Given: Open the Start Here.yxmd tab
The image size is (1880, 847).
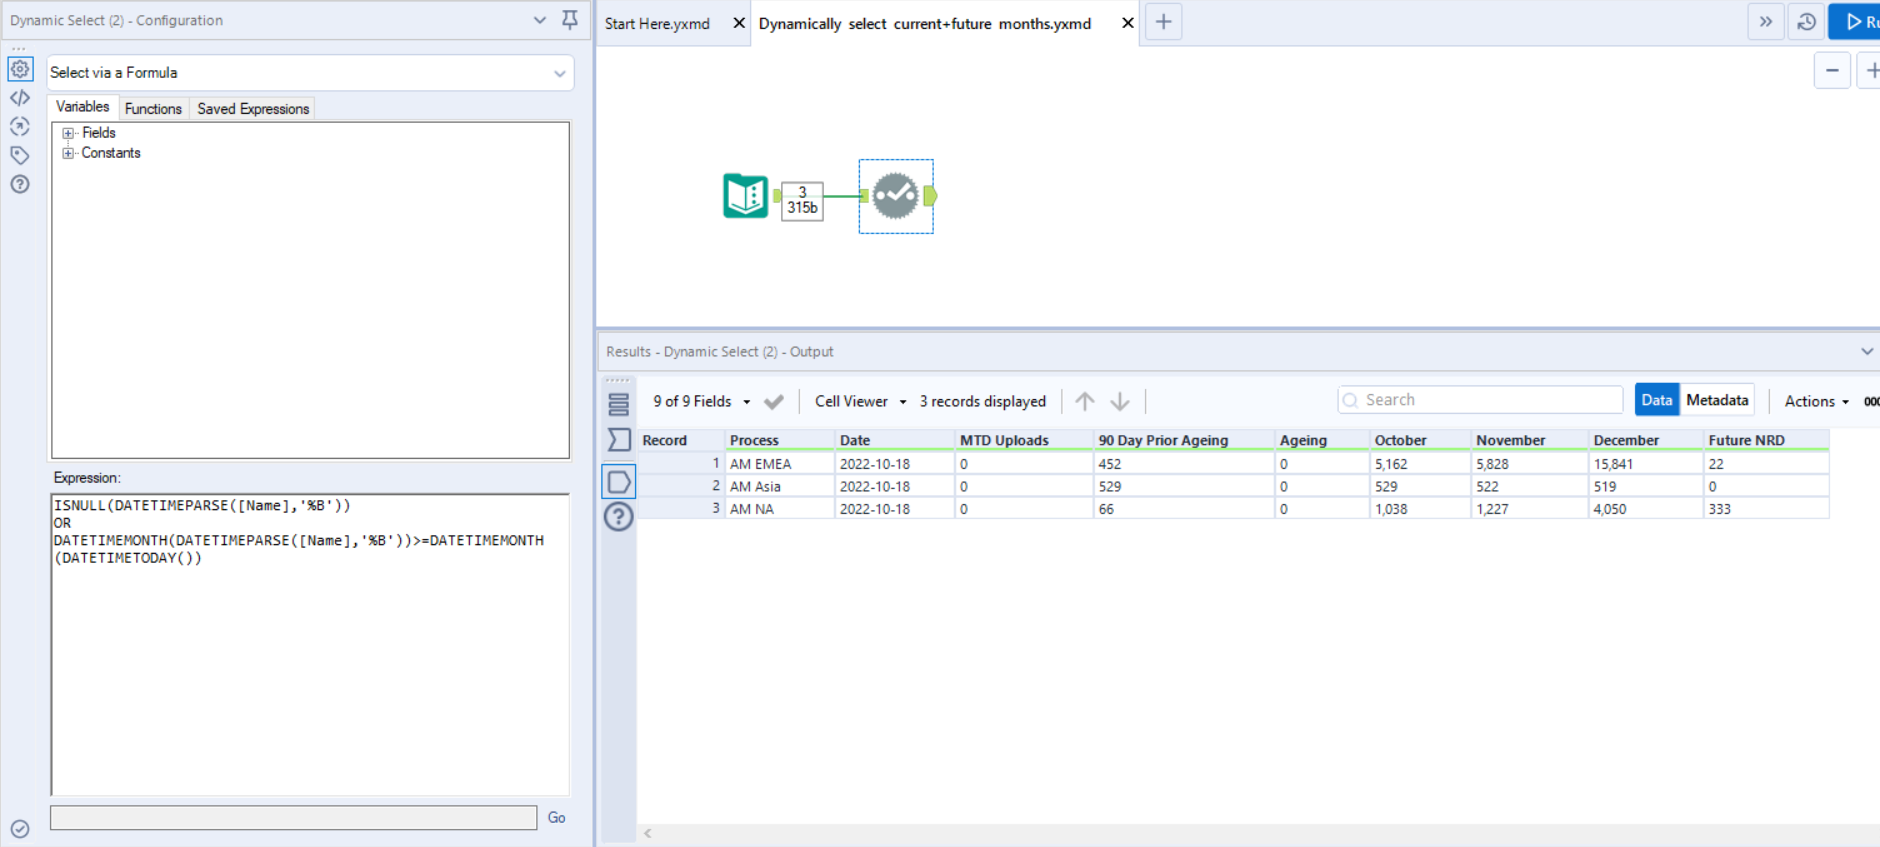Looking at the screenshot, I should (657, 23).
